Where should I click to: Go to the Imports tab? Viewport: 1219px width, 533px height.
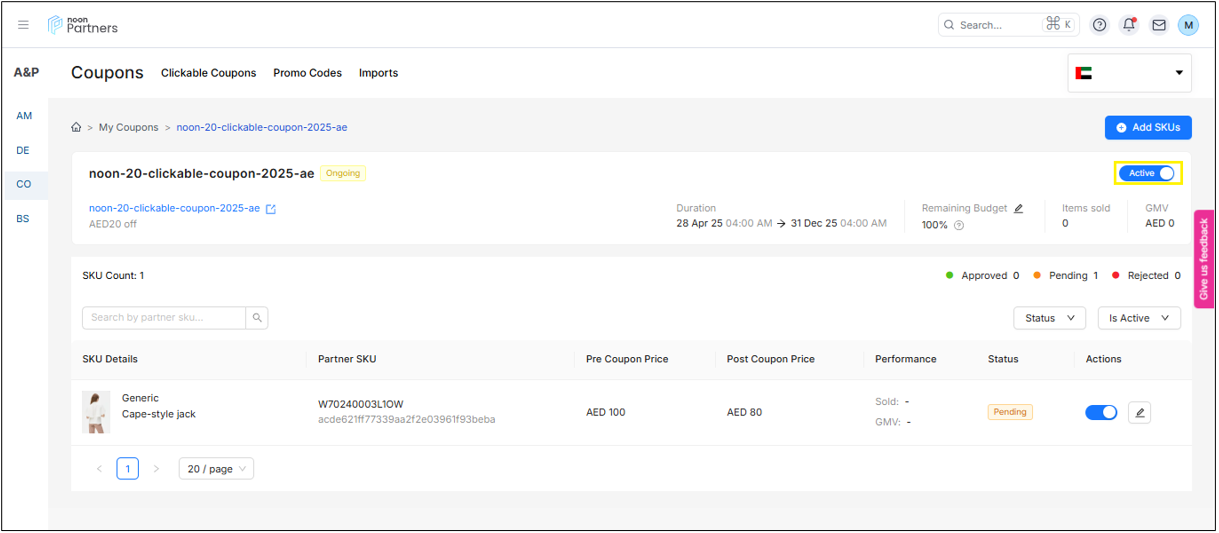point(378,73)
